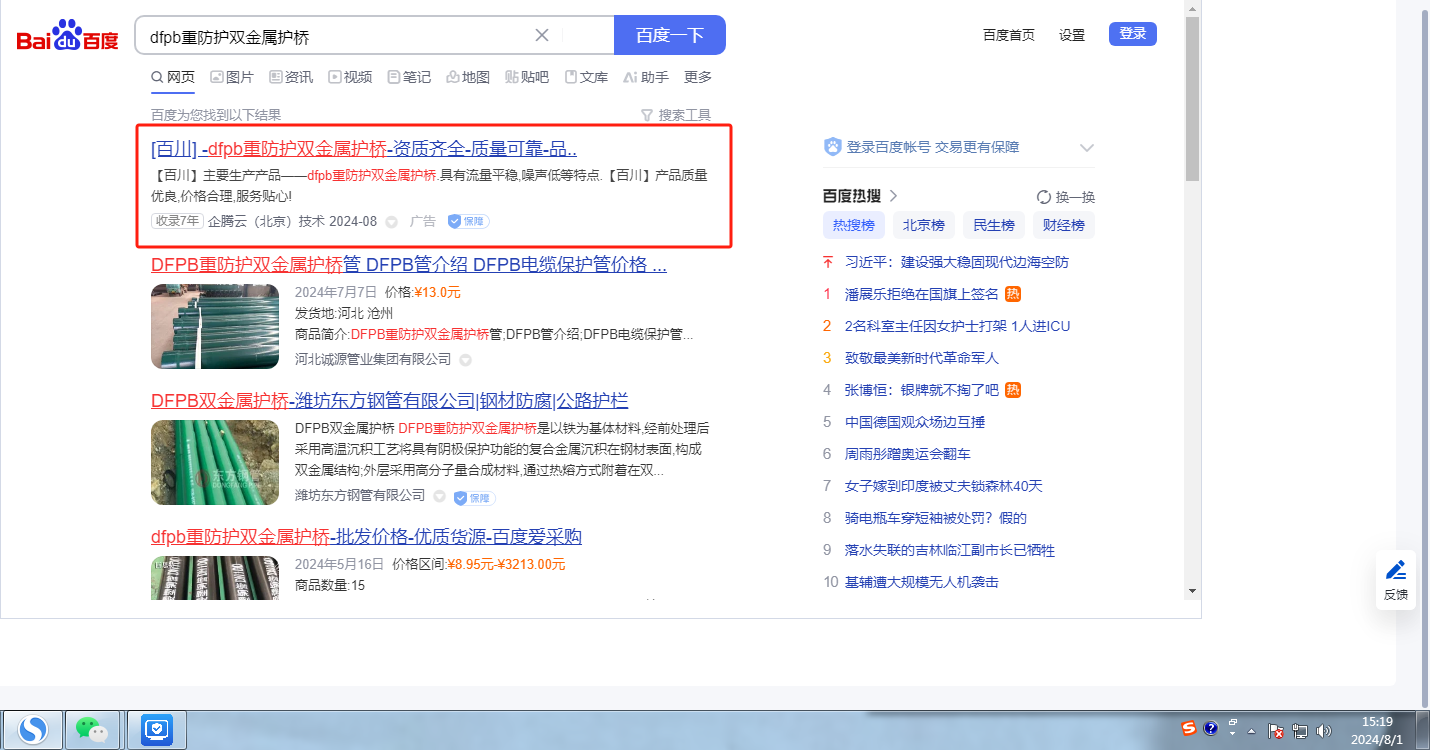Select the 财经榜 hot list tab

click(x=1064, y=225)
